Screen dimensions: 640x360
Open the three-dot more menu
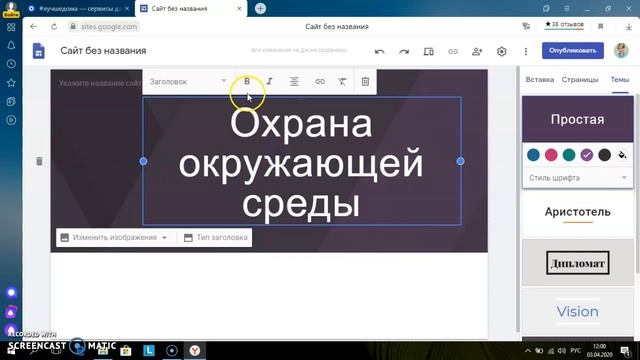click(526, 51)
